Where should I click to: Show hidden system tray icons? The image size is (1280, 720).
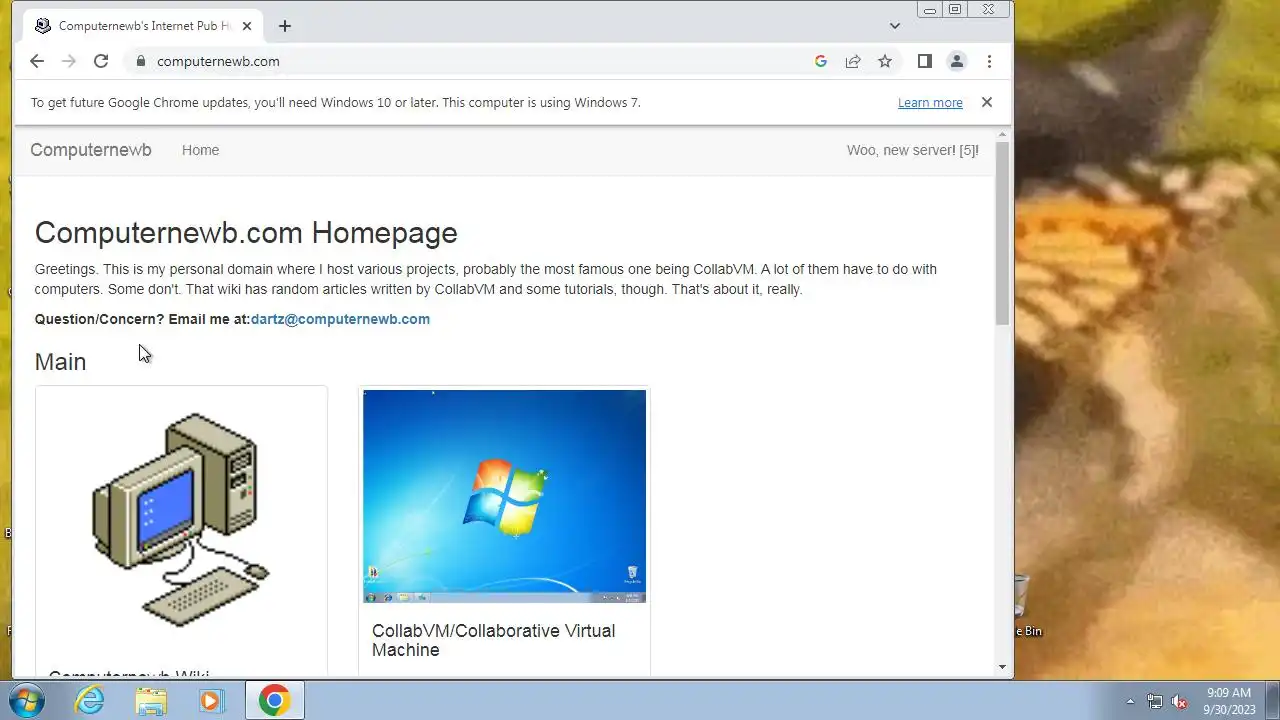point(1130,701)
